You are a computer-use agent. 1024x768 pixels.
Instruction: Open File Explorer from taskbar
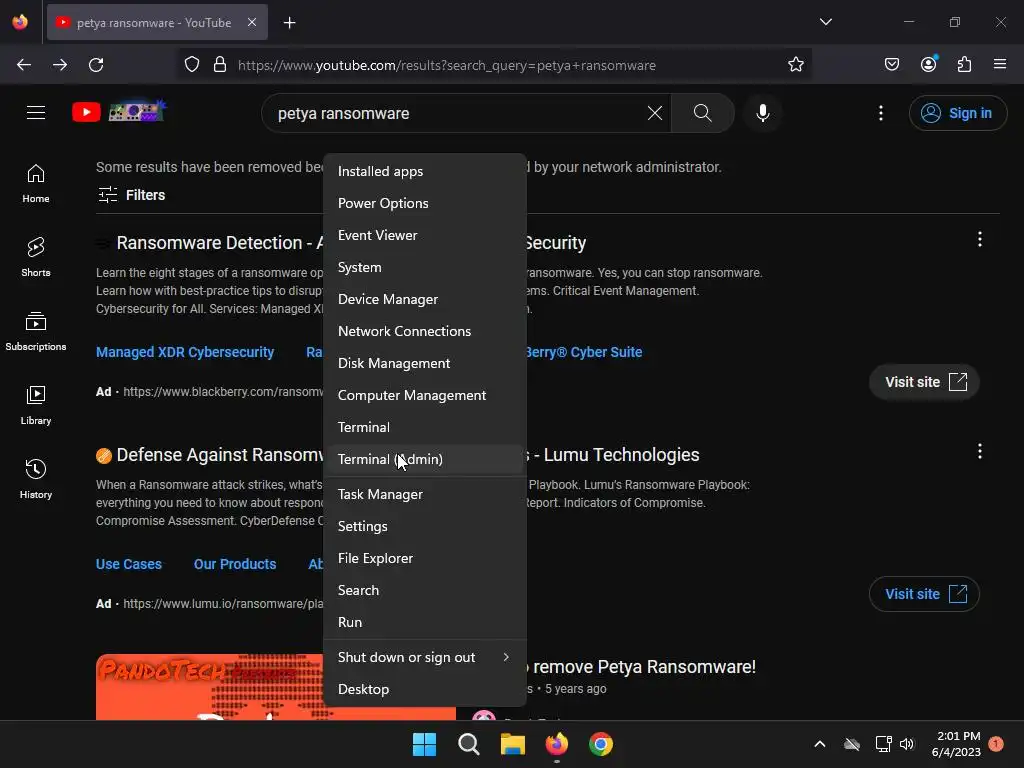tap(513, 744)
